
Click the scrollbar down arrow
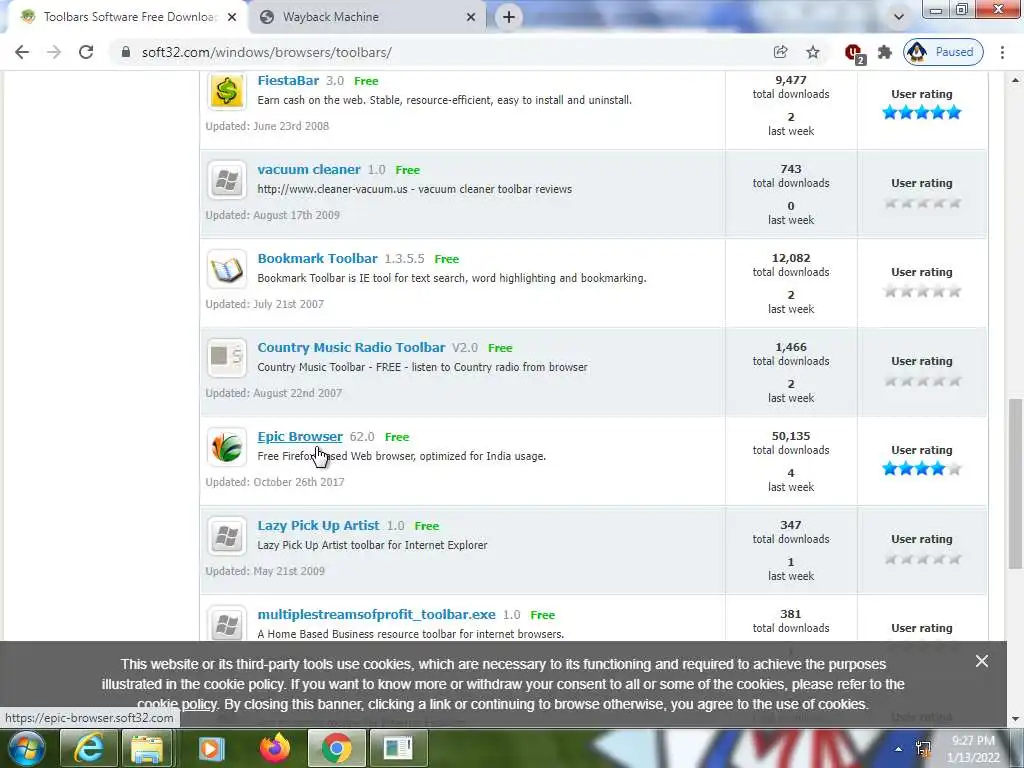pyautogui.click(x=1015, y=720)
